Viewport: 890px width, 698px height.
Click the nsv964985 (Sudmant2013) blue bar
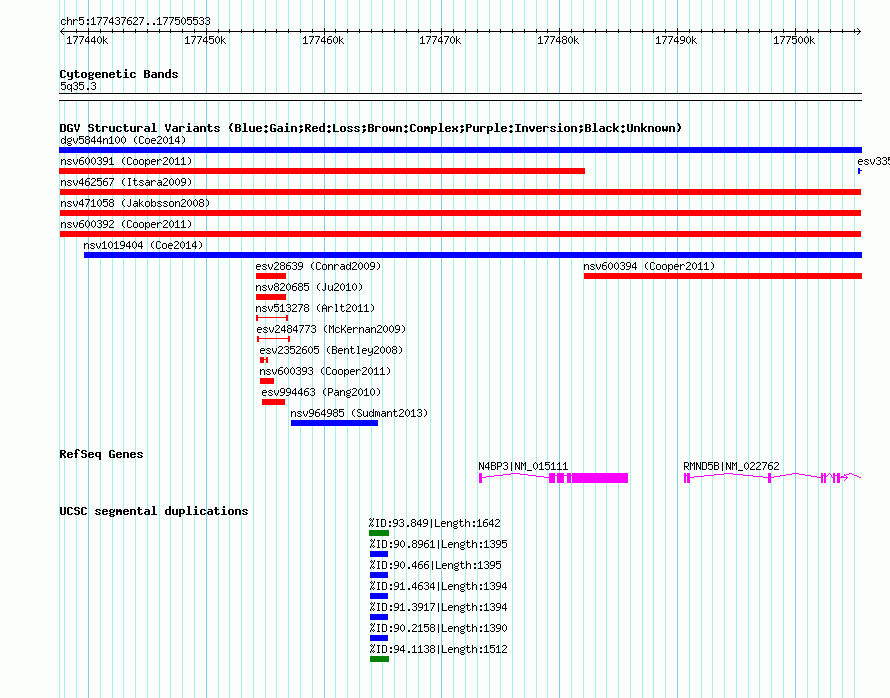[x=334, y=423]
